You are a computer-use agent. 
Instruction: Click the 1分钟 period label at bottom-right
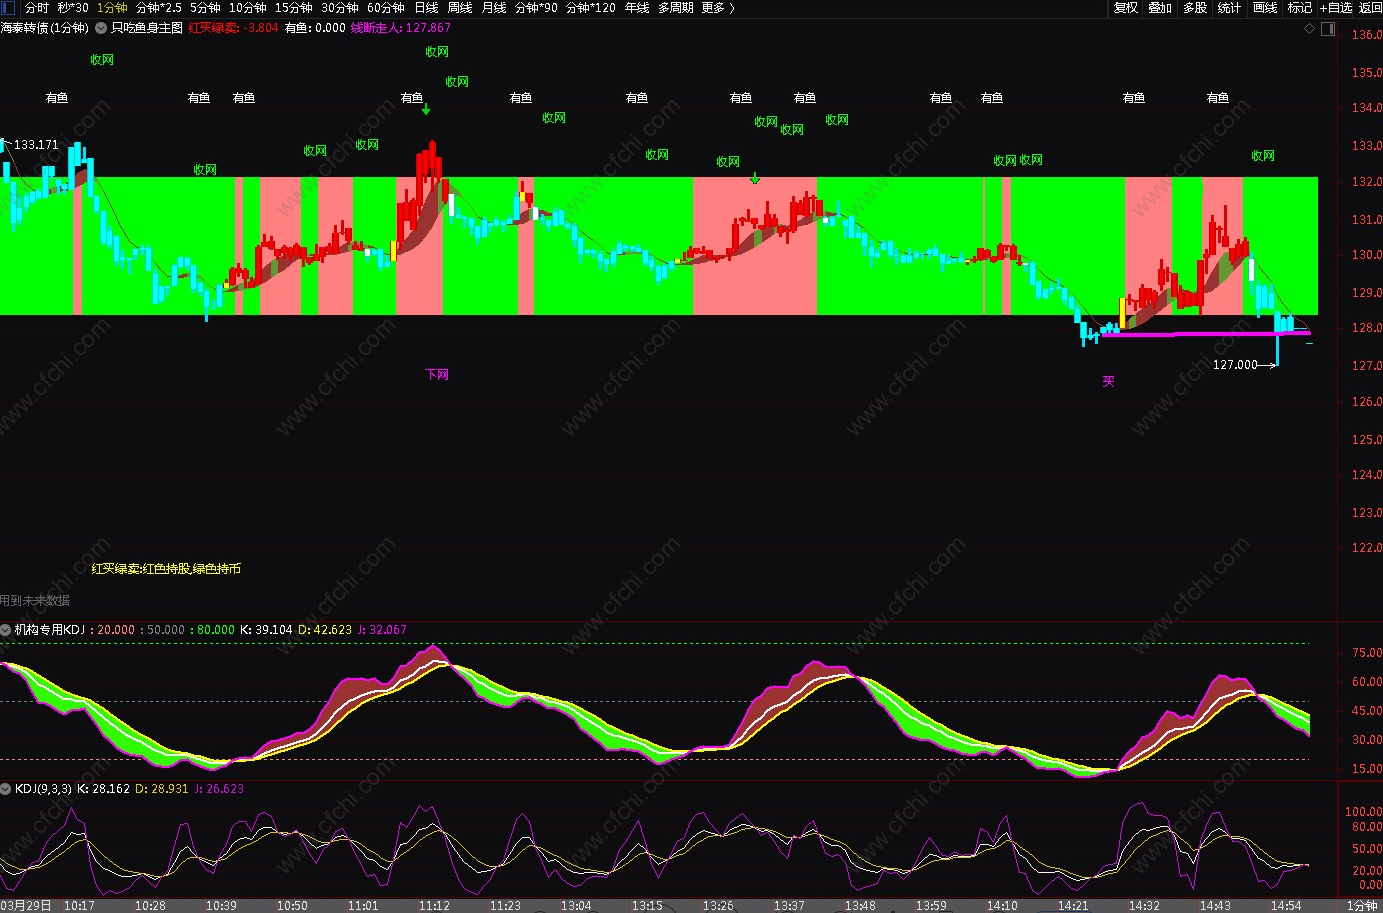point(1361,906)
